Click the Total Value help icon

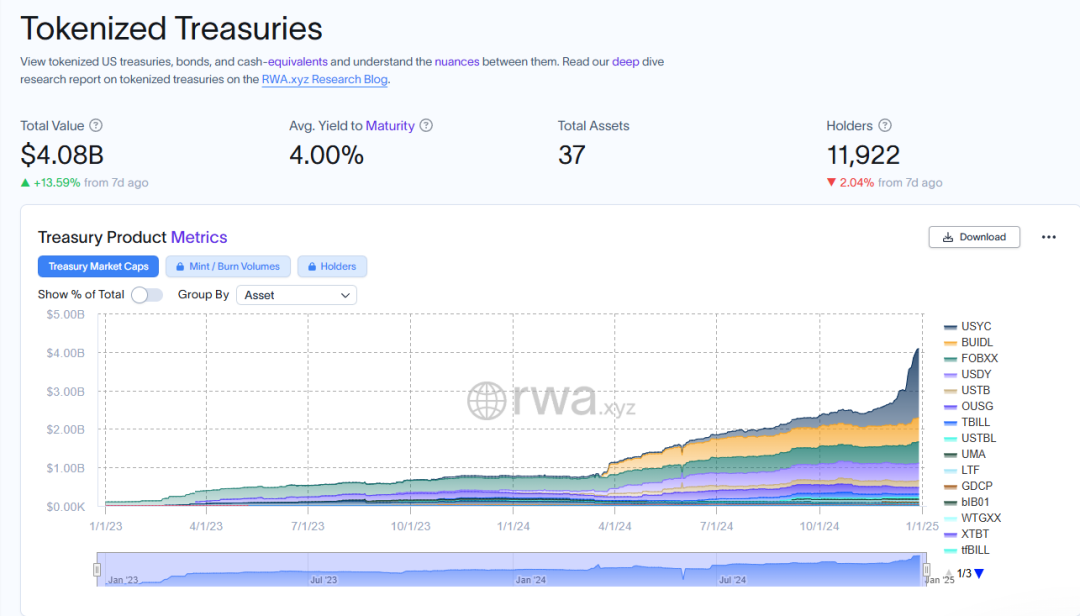[x=96, y=126]
